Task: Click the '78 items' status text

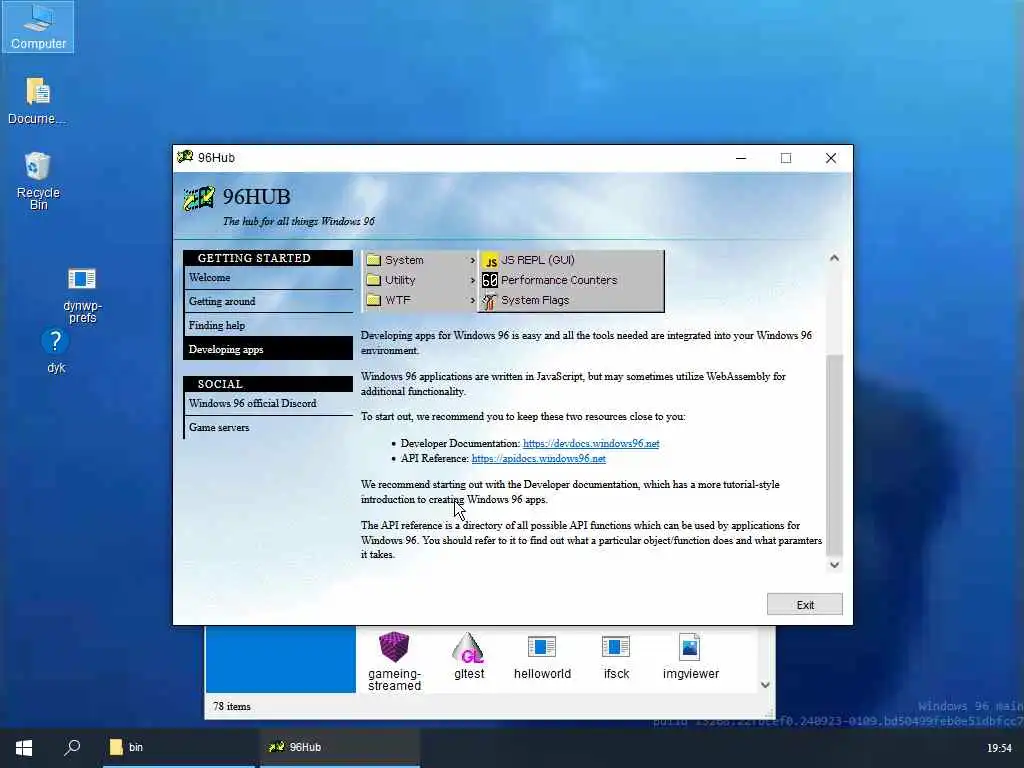Action: click(231, 707)
